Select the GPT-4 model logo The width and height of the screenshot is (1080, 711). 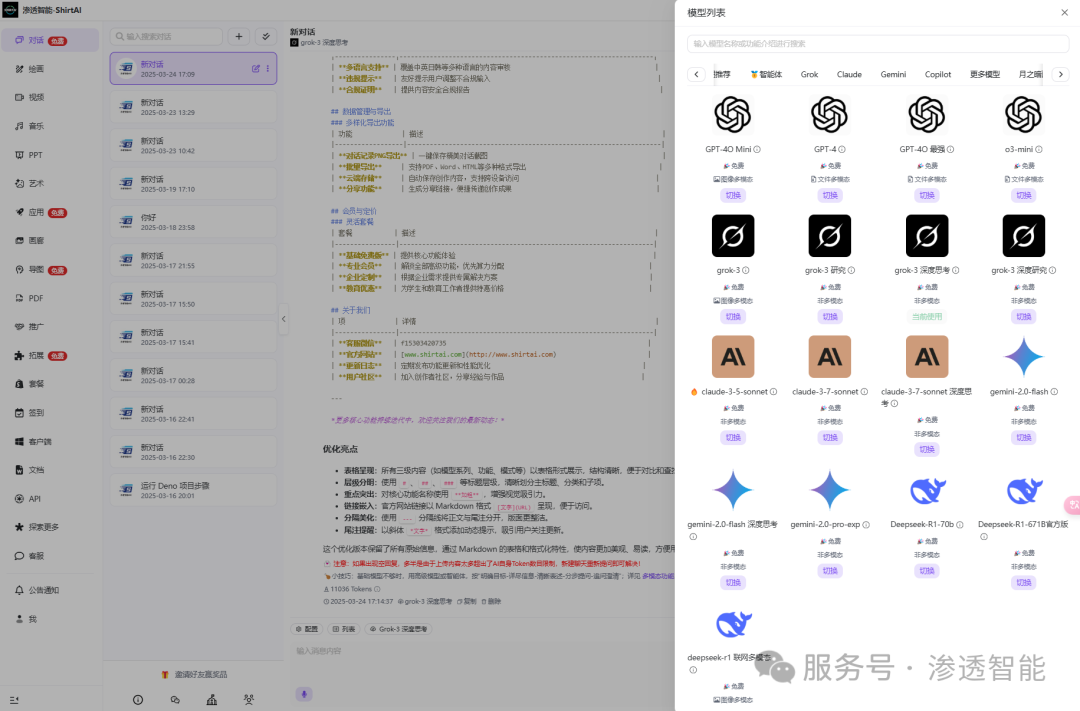click(829, 114)
